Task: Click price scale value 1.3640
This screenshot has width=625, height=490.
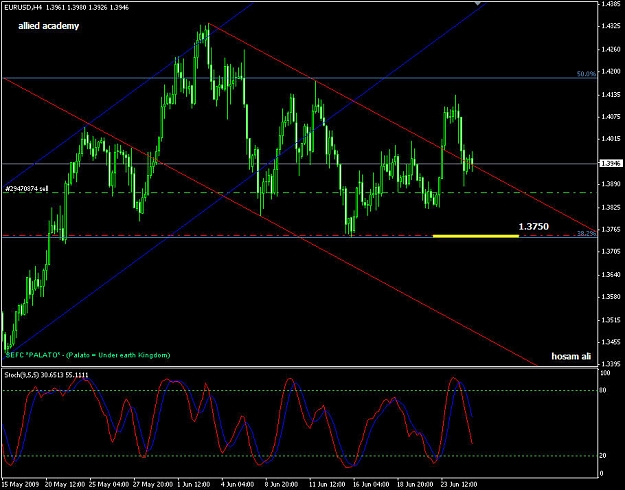Action: 612,275
